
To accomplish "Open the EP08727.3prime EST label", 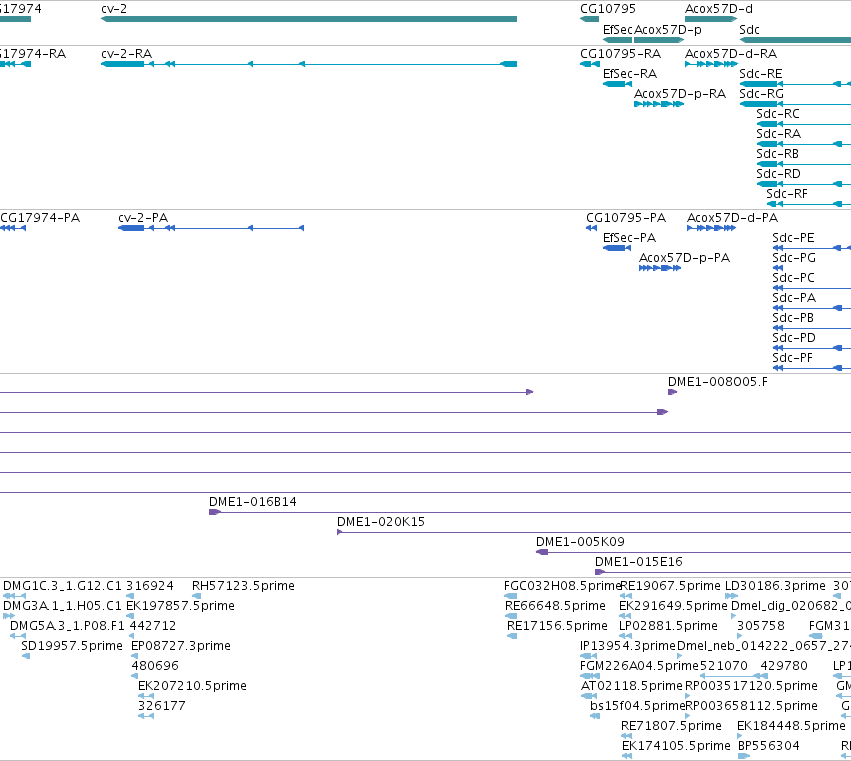I will [x=181, y=646].
